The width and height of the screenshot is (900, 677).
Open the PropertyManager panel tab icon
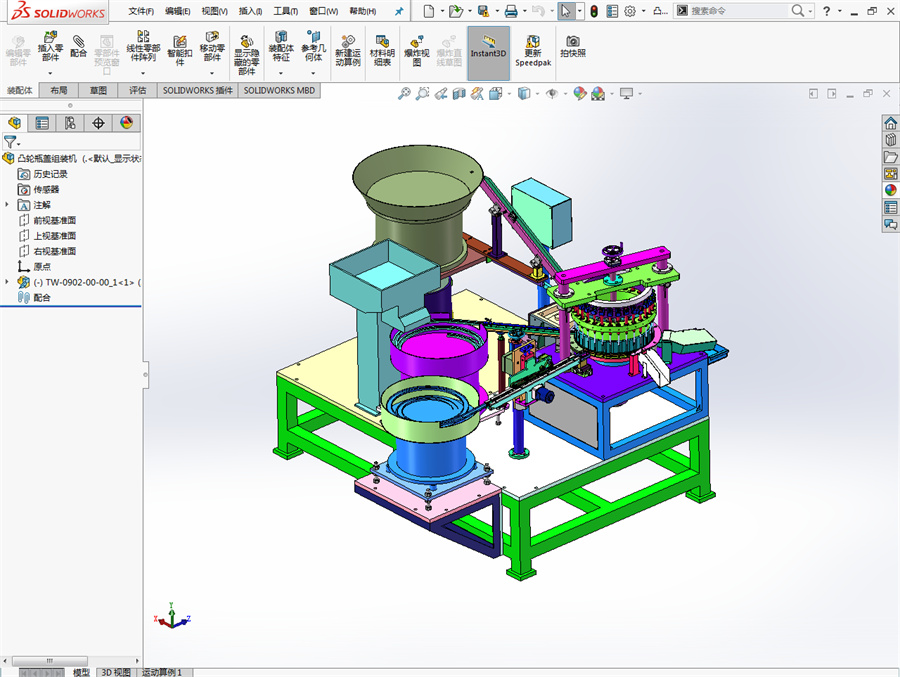[42, 123]
